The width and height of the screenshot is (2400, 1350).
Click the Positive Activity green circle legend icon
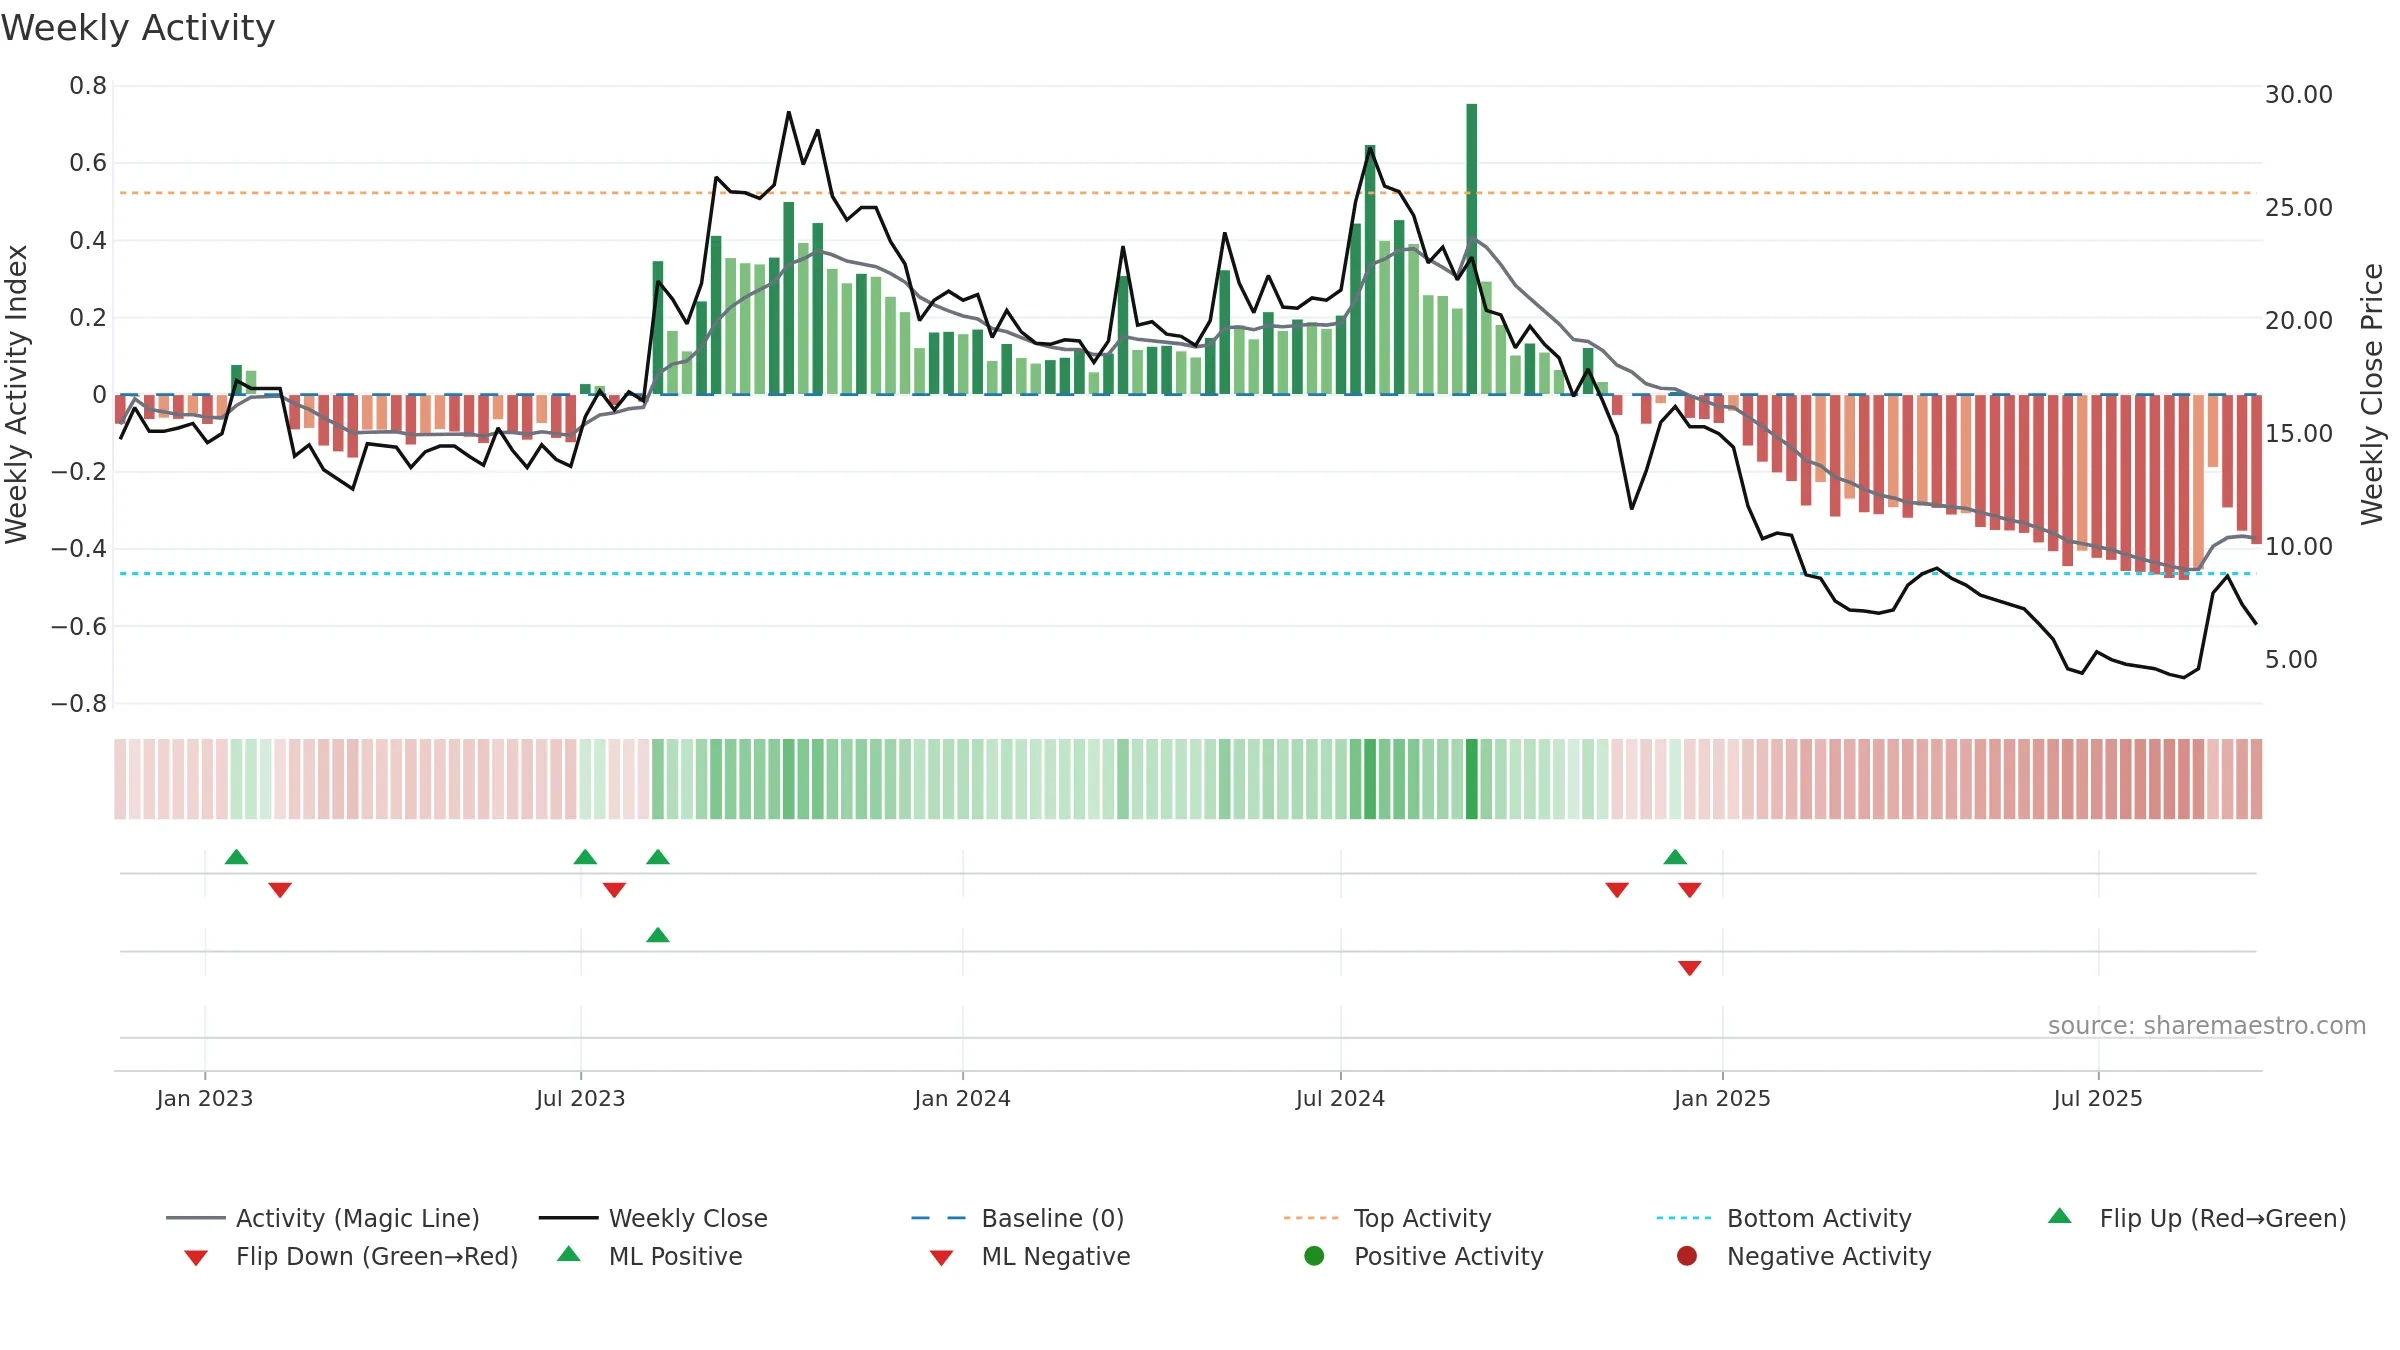click(x=1314, y=1255)
